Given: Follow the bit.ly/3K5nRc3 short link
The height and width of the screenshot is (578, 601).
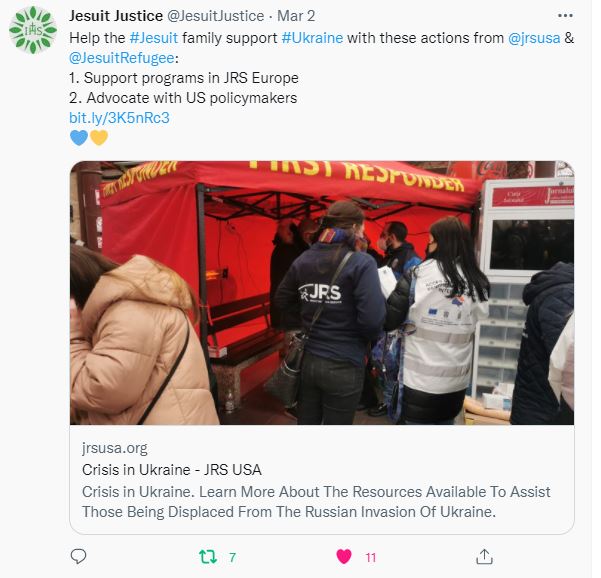Looking at the screenshot, I should (x=119, y=118).
